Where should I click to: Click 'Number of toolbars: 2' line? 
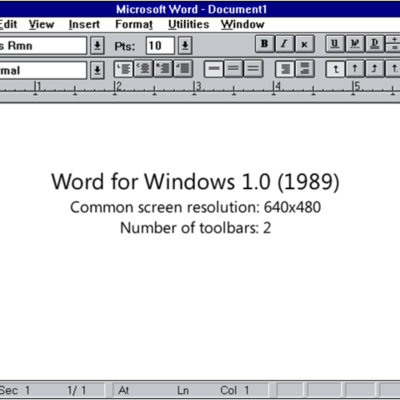coord(195,228)
